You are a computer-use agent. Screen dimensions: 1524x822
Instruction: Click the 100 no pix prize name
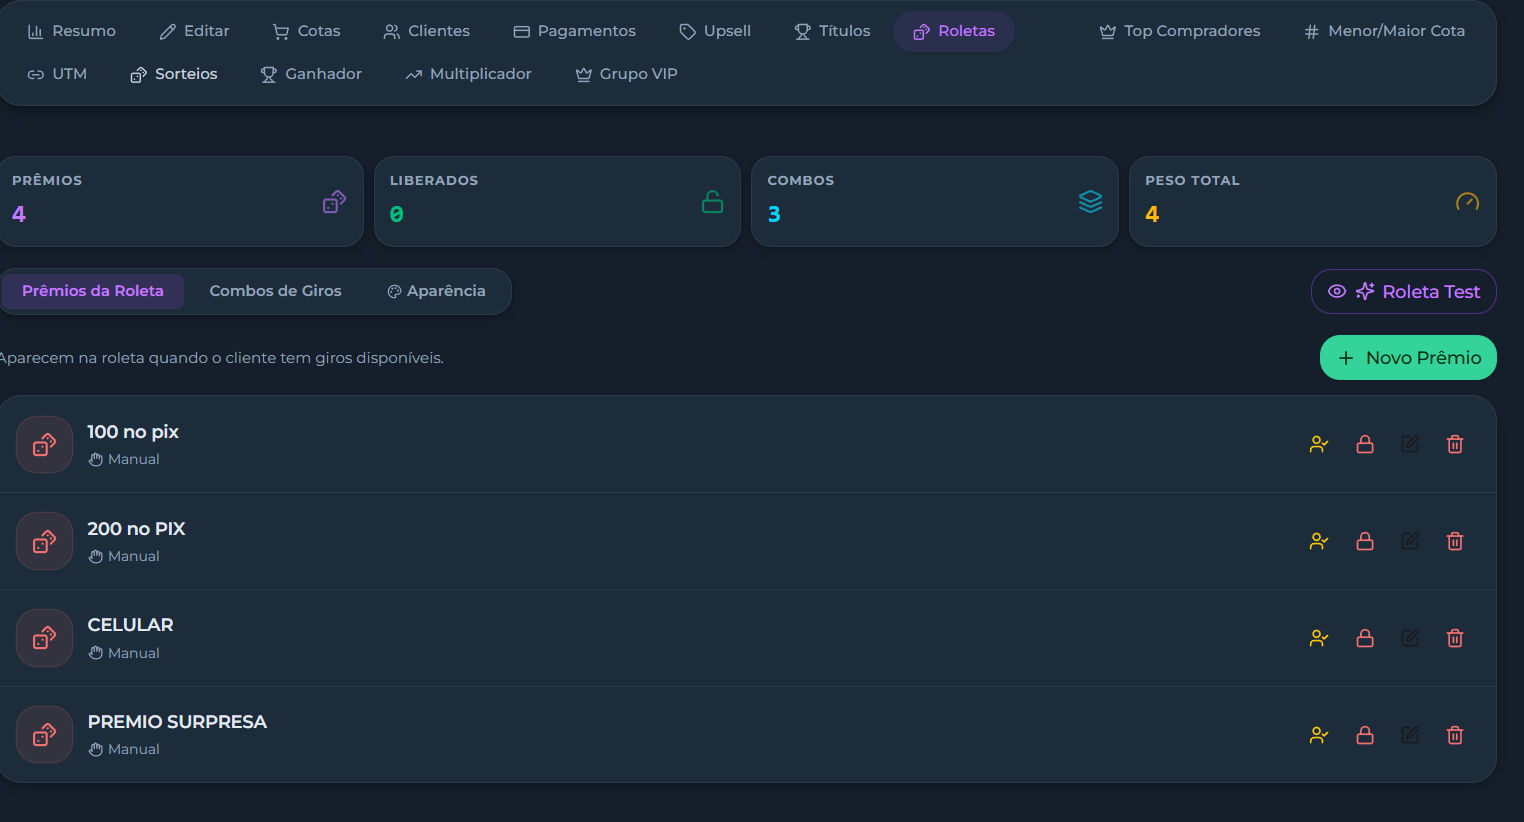click(133, 432)
